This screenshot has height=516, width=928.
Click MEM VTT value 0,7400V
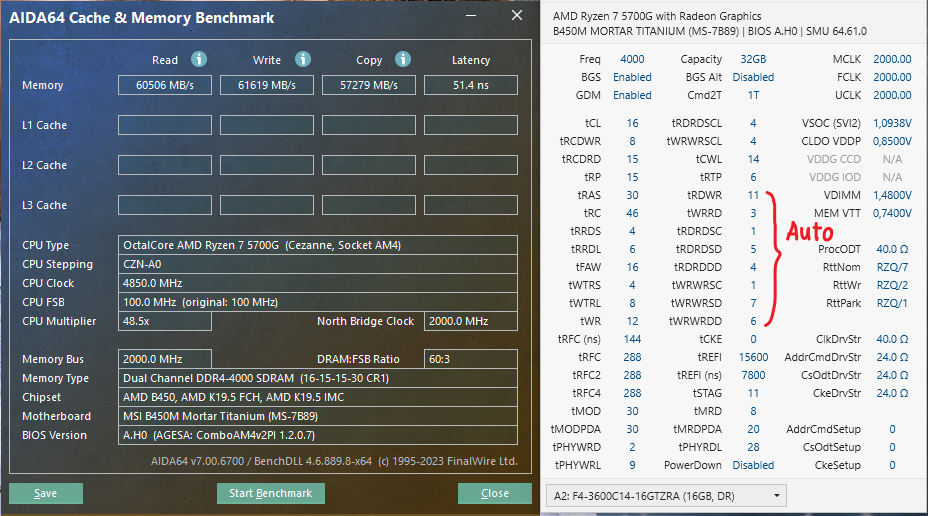coord(892,213)
